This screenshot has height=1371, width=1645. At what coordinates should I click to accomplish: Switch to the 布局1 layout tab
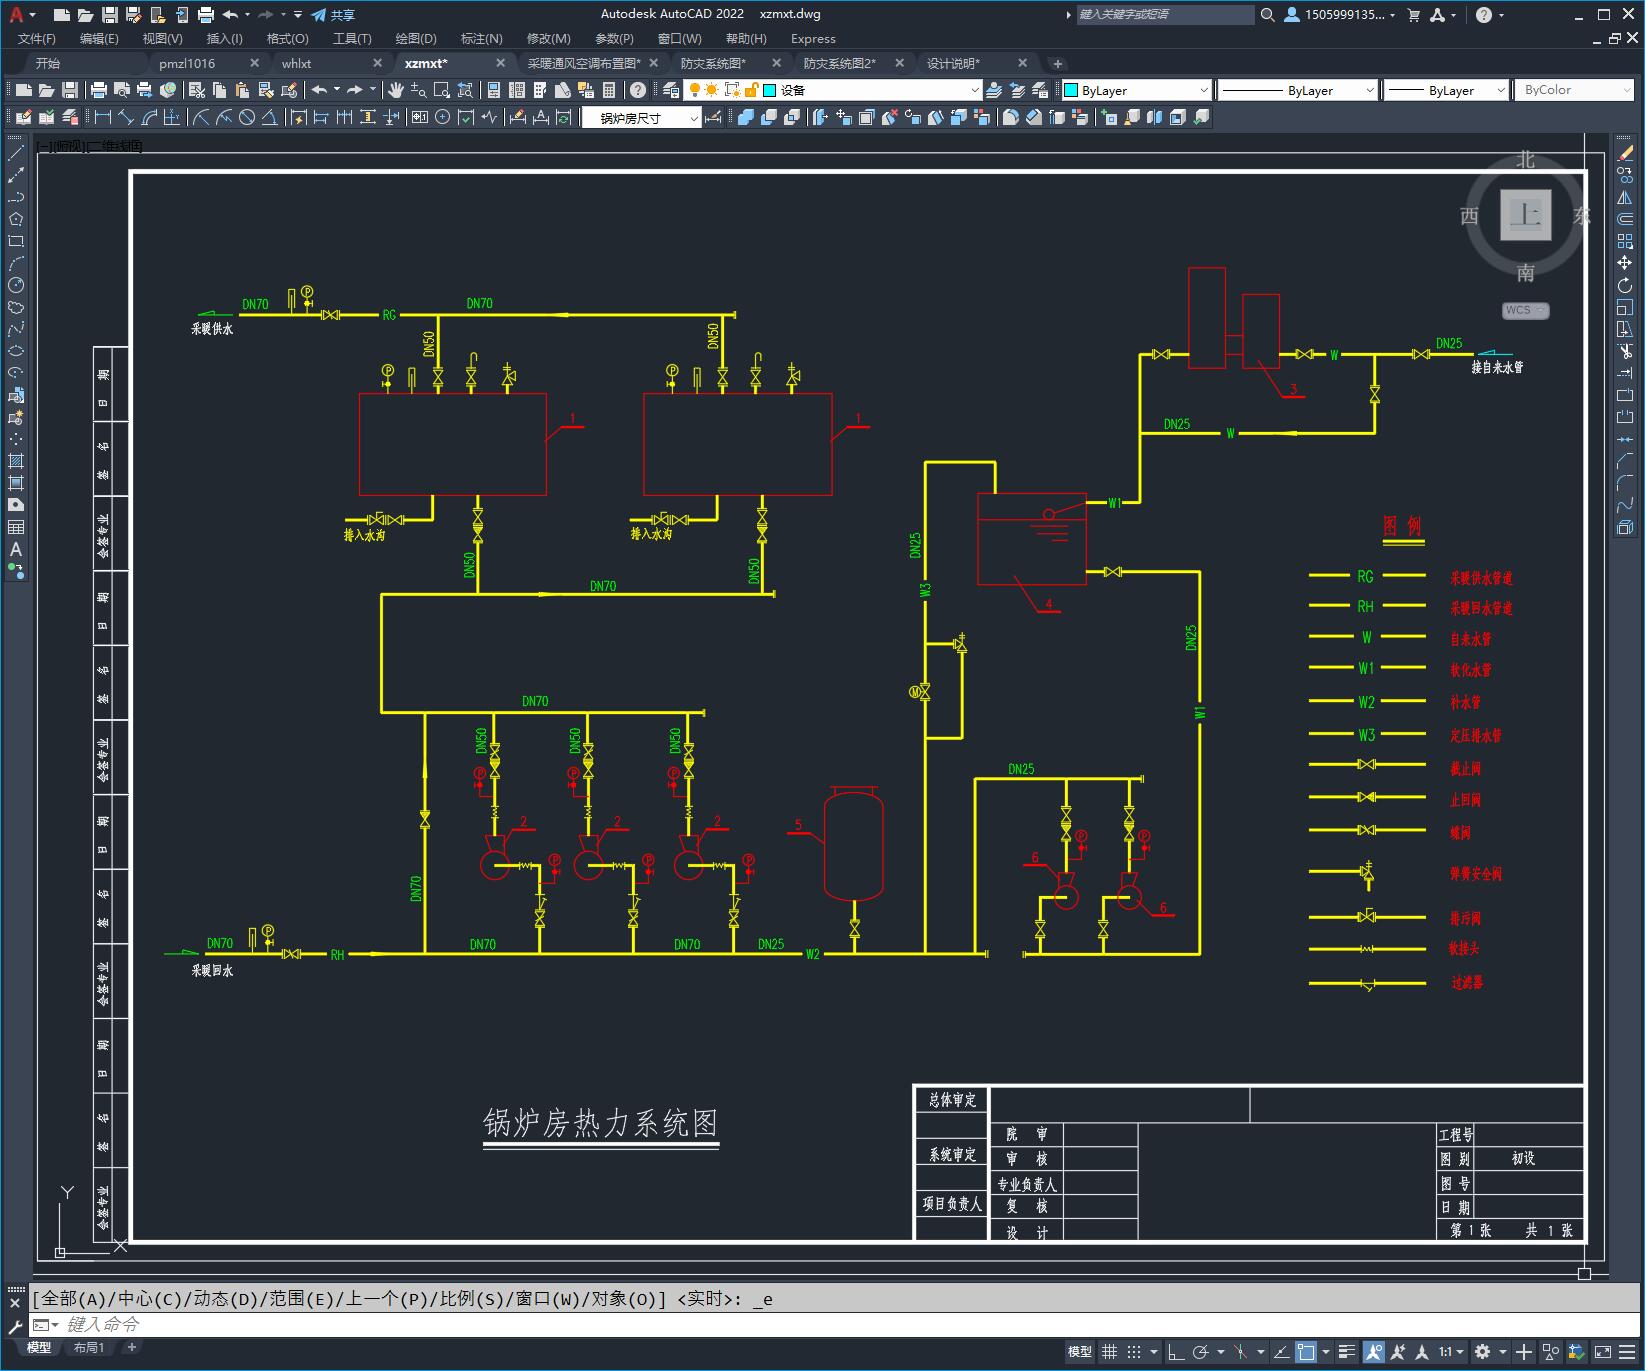pyautogui.click(x=89, y=1348)
